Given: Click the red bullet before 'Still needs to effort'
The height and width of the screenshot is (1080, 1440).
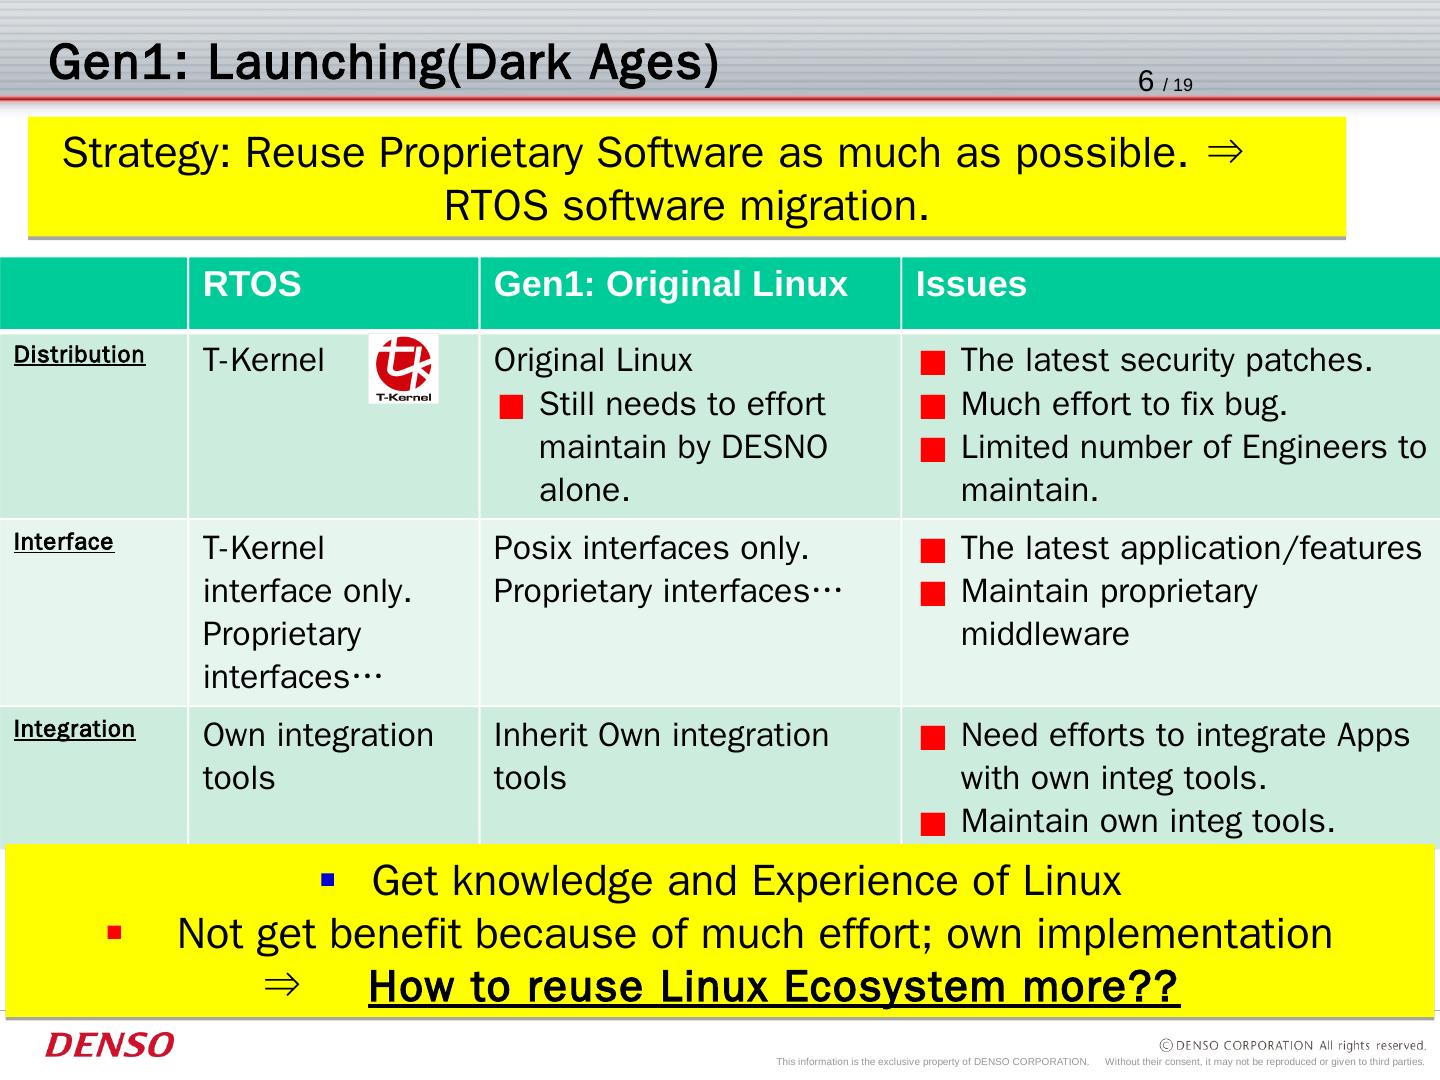Looking at the screenshot, I should (x=511, y=407).
